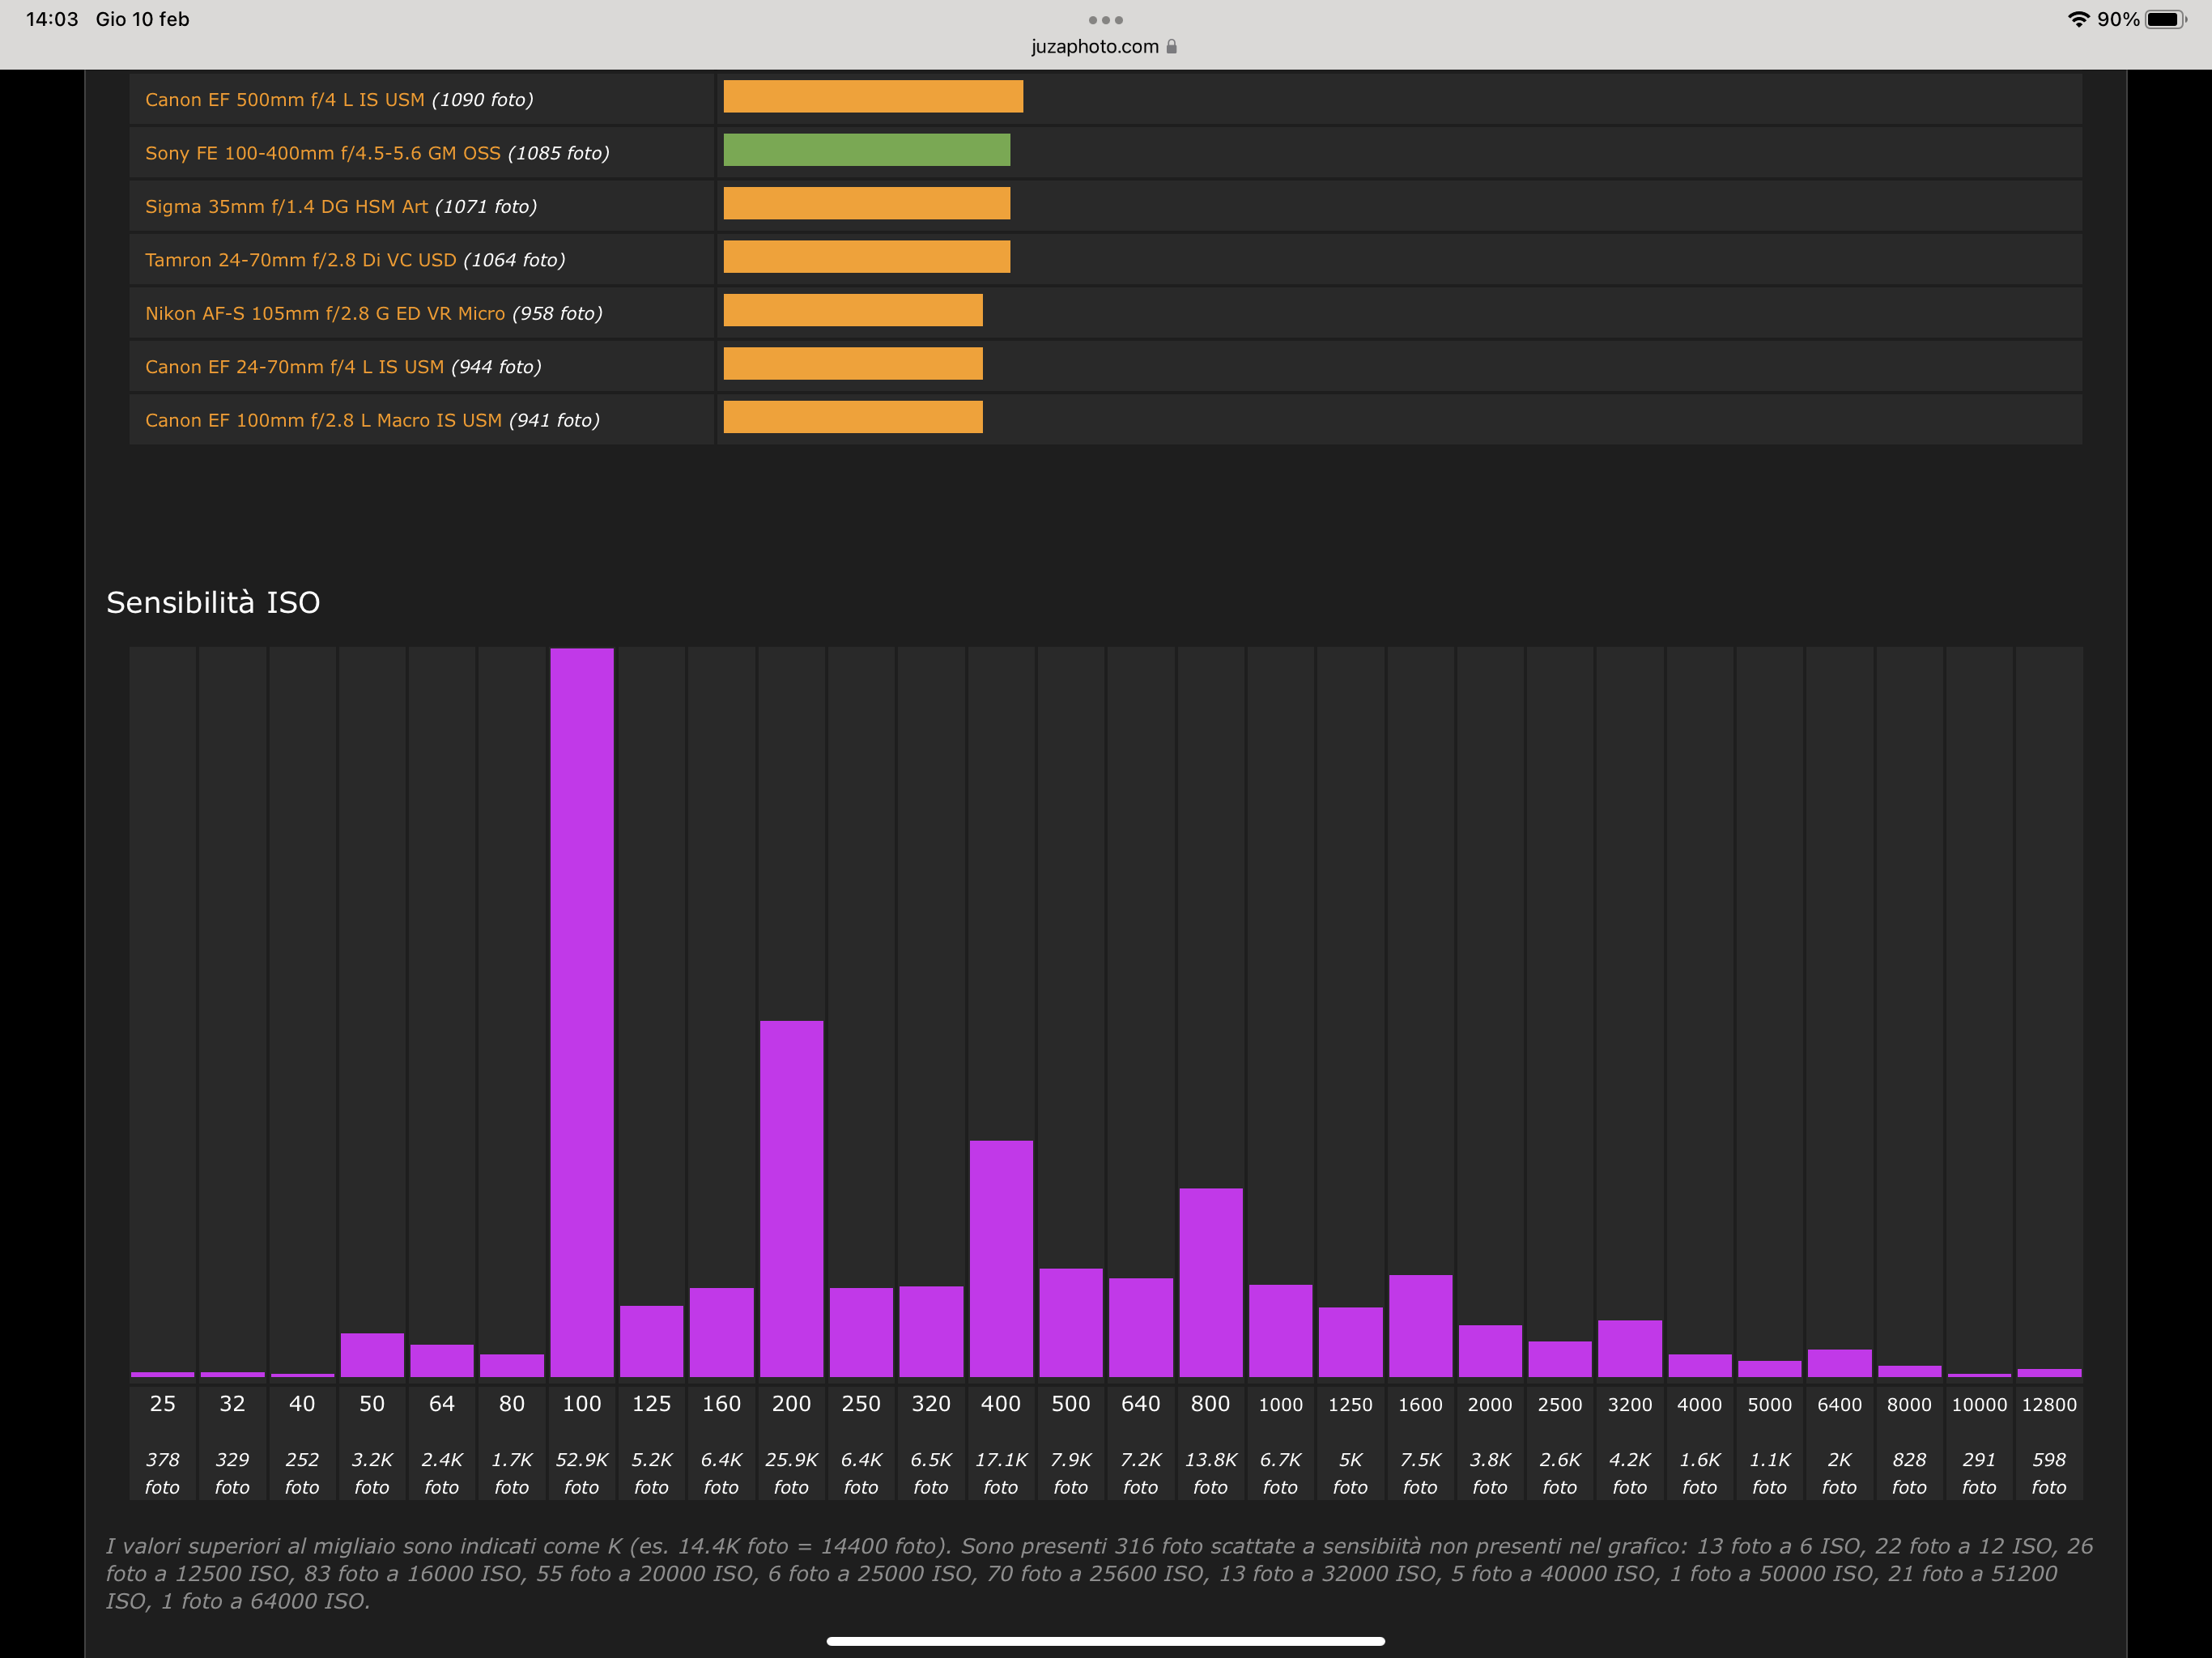Tap the battery icon in status bar

pos(2164,19)
